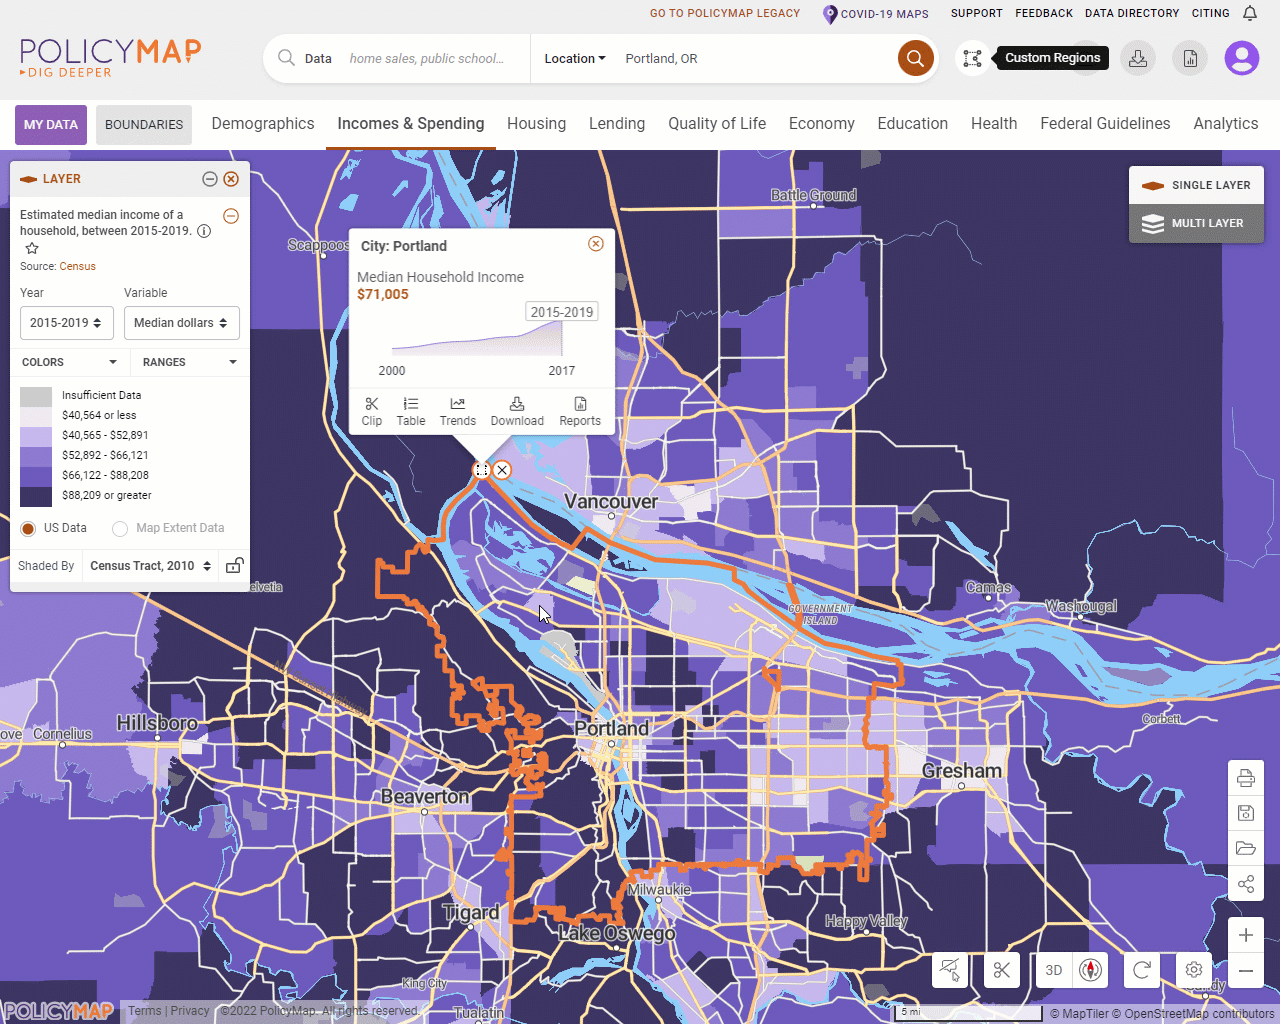Toggle 3D map view
The image size is (1280, 1024).
click(x=1054, y=970)
